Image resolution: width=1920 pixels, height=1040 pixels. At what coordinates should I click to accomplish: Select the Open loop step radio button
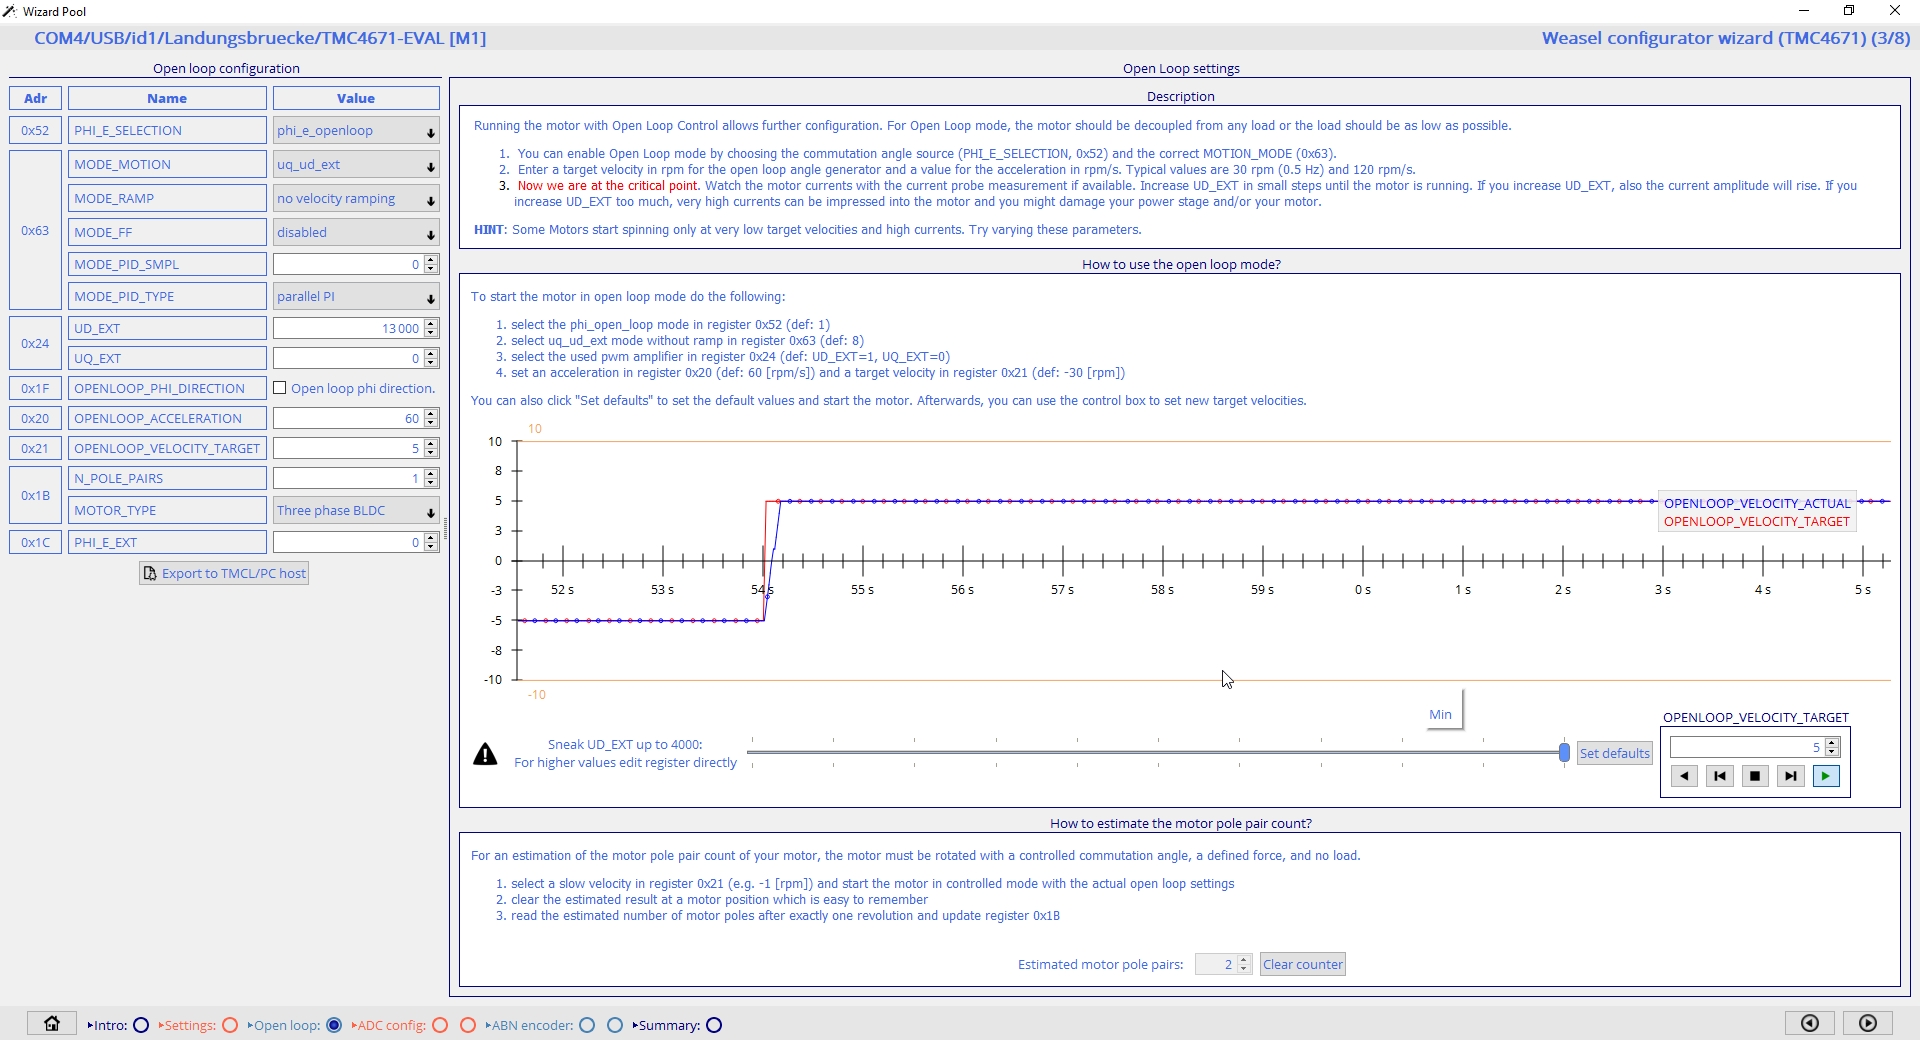click(x=334, y=1025)
